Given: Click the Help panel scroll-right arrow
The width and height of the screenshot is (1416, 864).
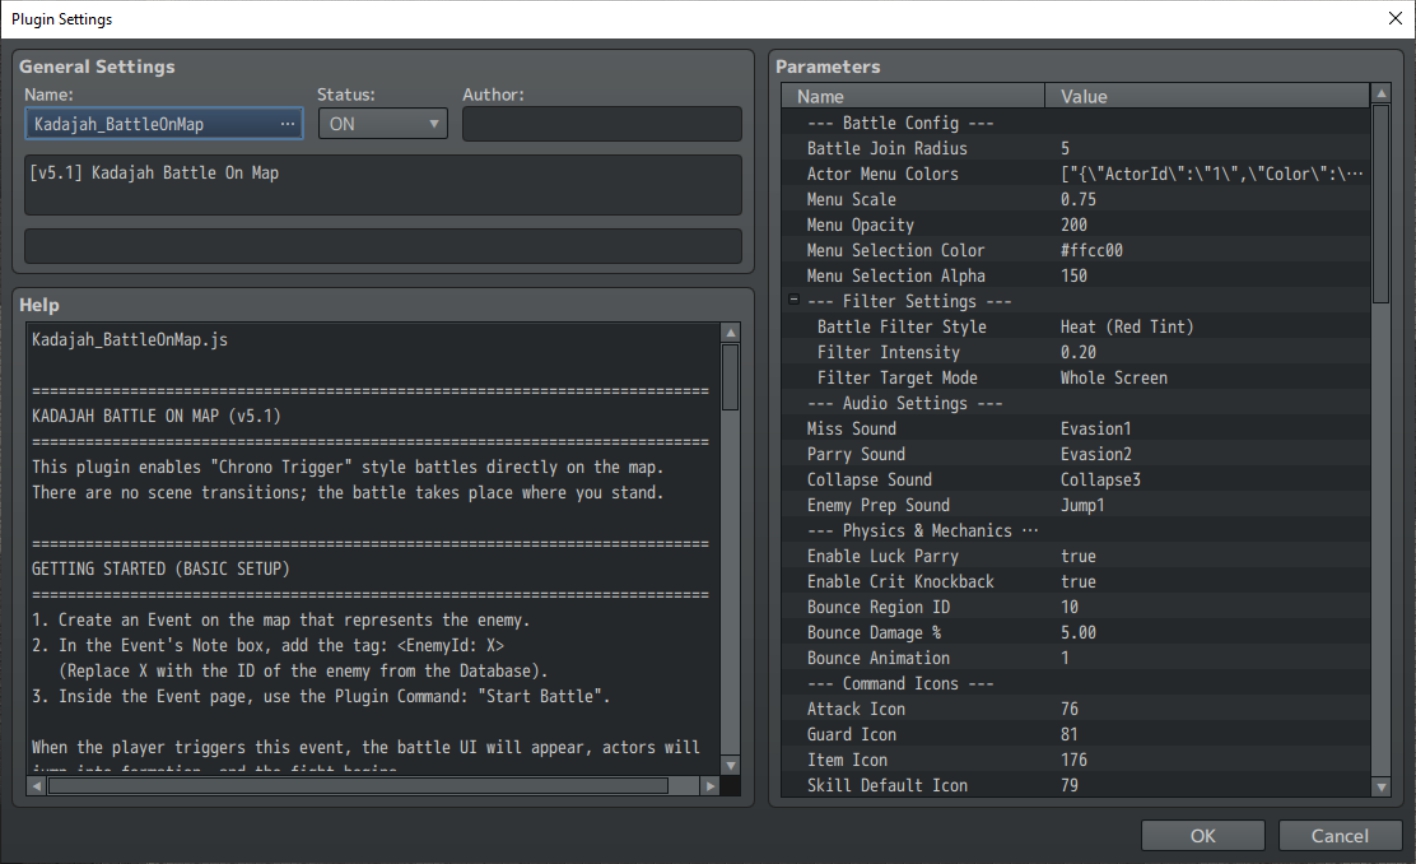Looking at the screenshot, I should click(x=710, y=786).
